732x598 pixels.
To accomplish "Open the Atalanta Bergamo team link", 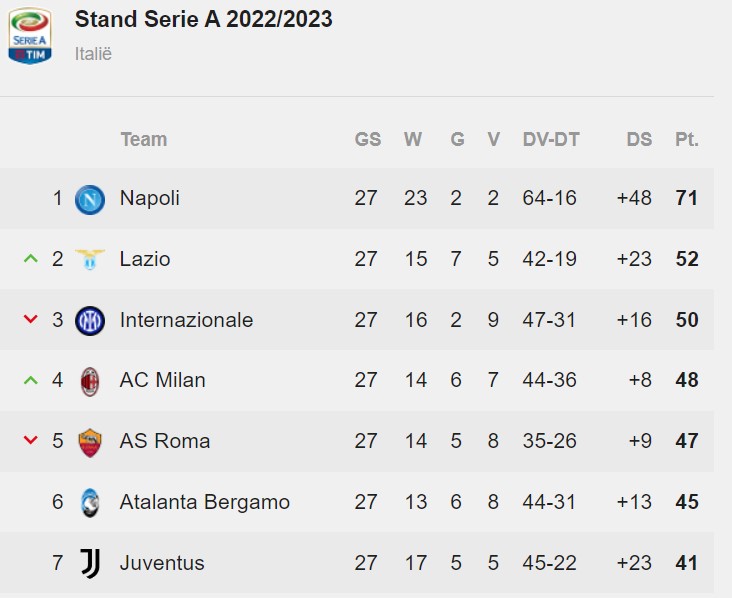I will [205, 502].
